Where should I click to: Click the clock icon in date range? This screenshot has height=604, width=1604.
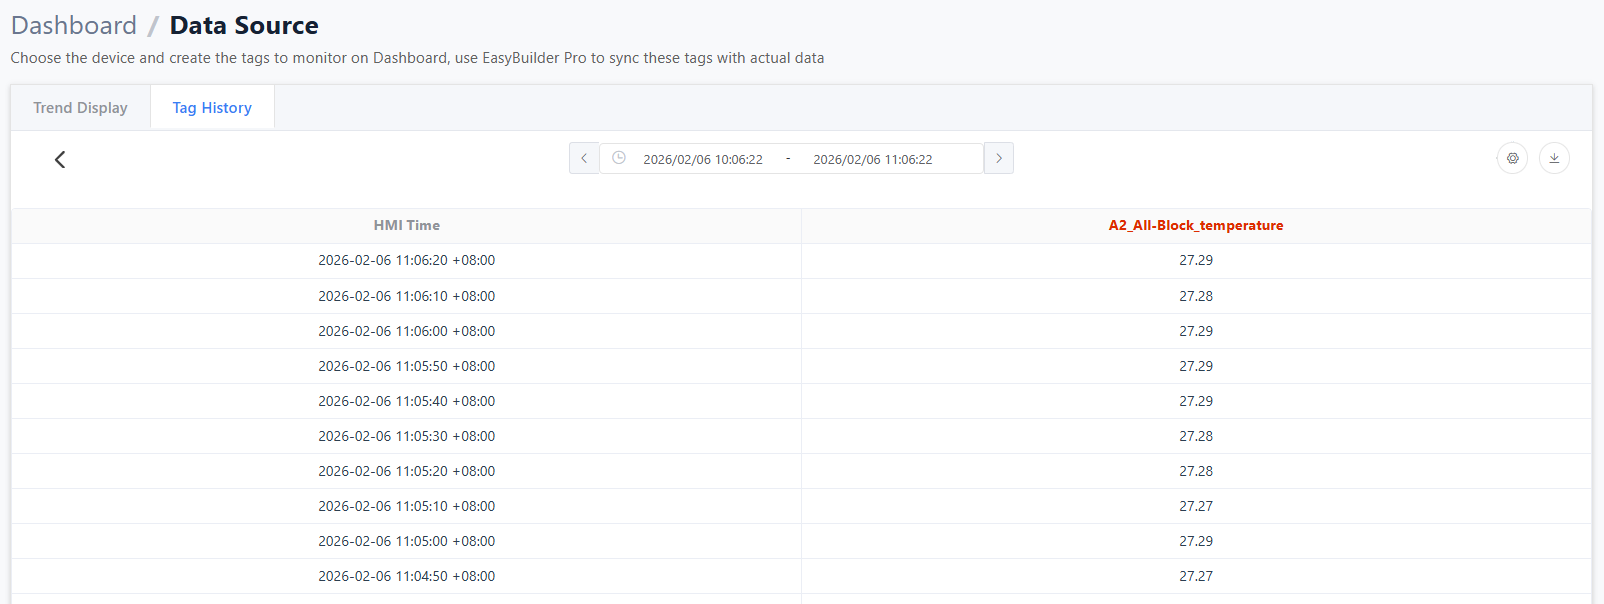coord(619,158)
